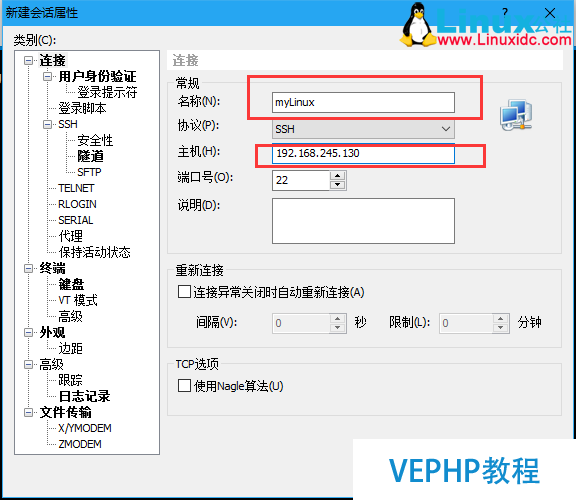This screenshot has width=576, height=500.
Task: Select 登录脚本 tree item
Action: 82,108
